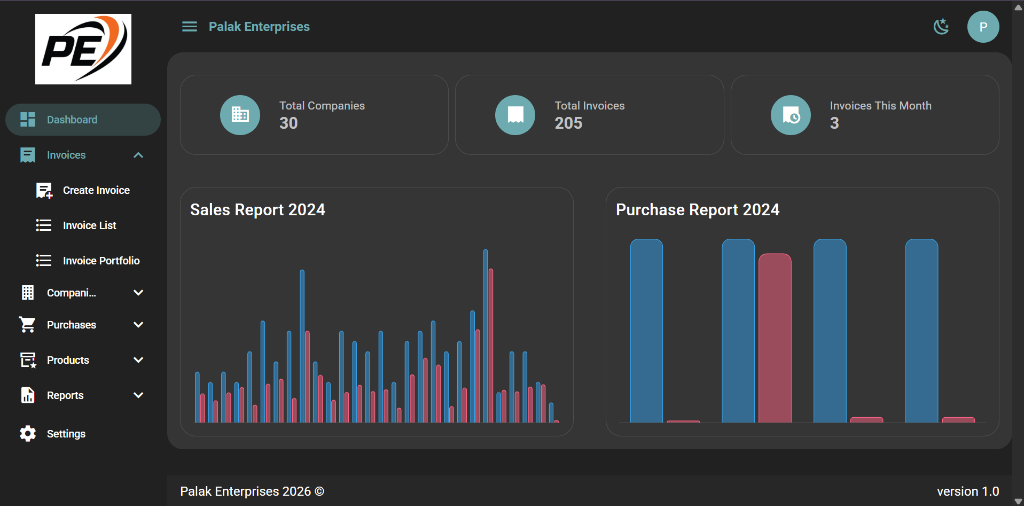Click tallest blue bar in Sales Report
Viewport: 1024px width, 506px height.
pyautogui.click(x=485, y=336)
